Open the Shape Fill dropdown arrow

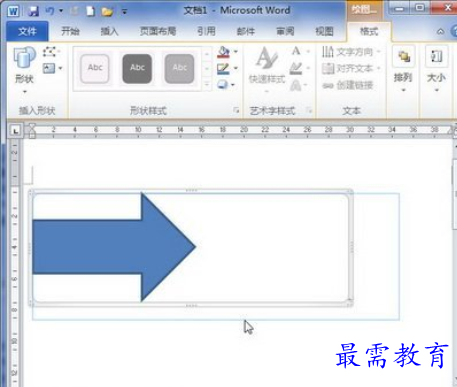pyautogui.click(x=236, y=52)
